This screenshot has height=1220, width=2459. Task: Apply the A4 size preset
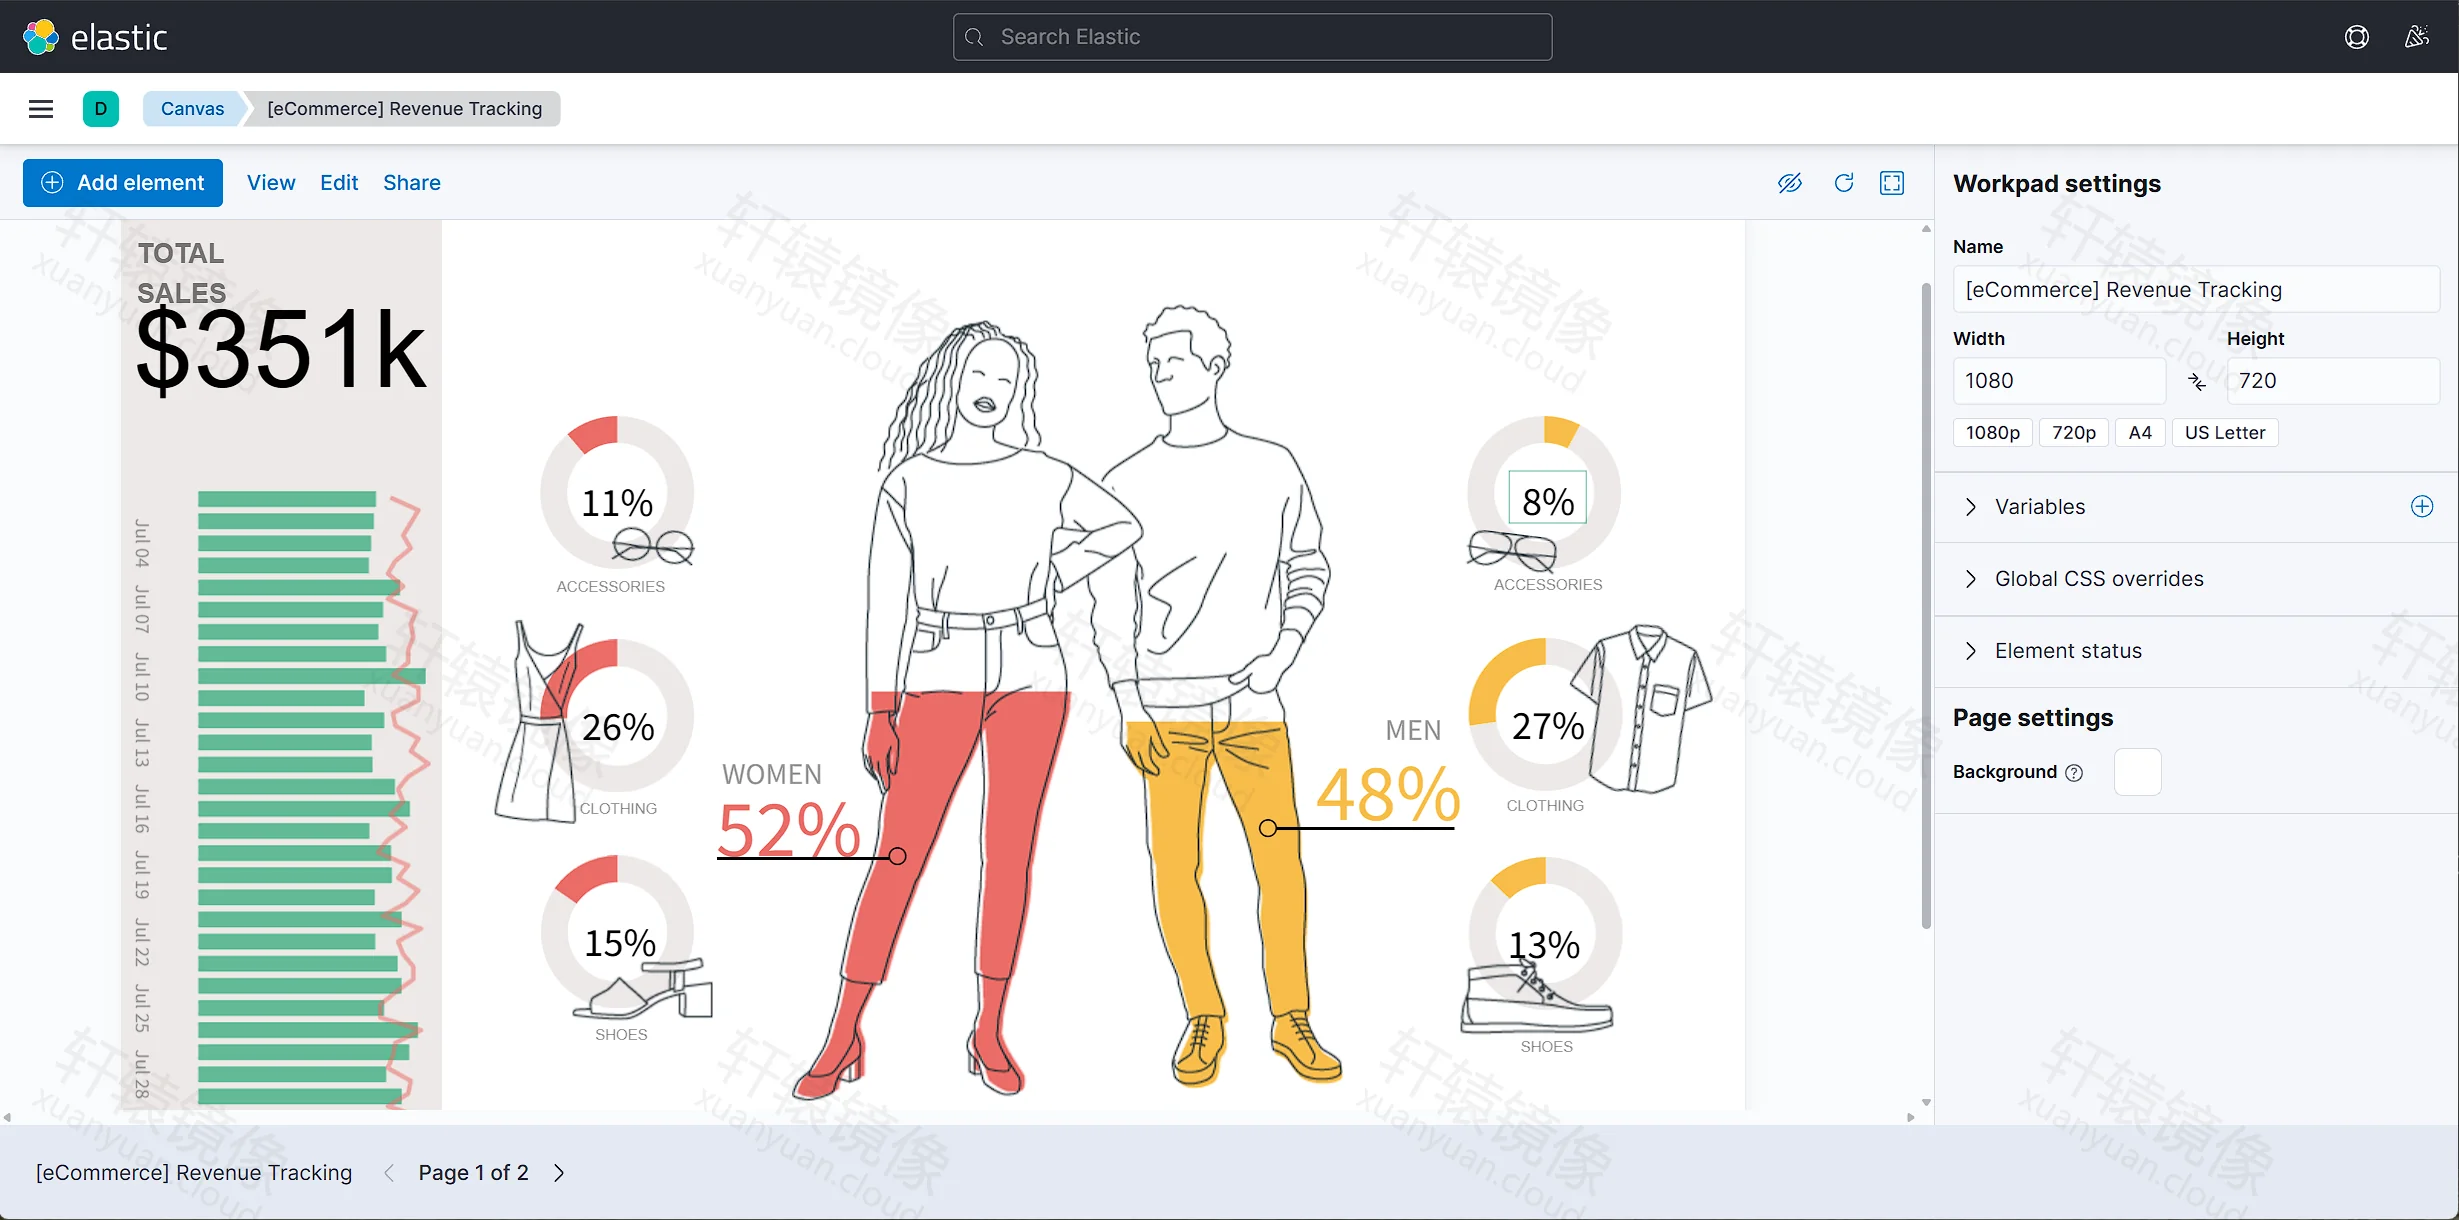[2140, 433]
